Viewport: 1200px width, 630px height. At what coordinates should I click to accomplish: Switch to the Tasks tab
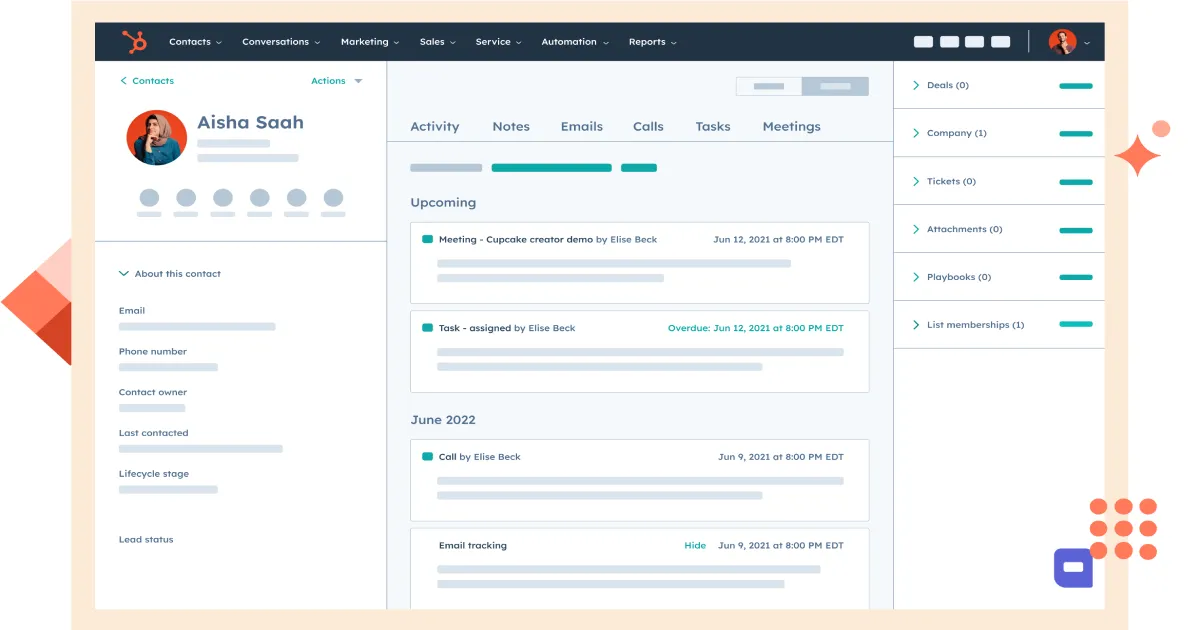point(712,126)
